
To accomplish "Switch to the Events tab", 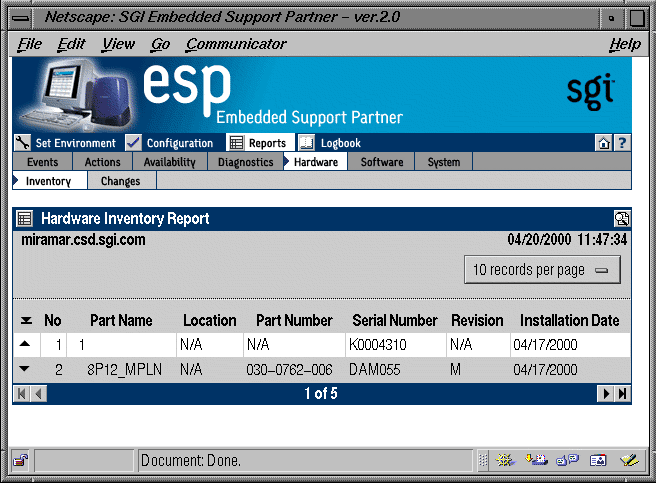I will point(43,162).
